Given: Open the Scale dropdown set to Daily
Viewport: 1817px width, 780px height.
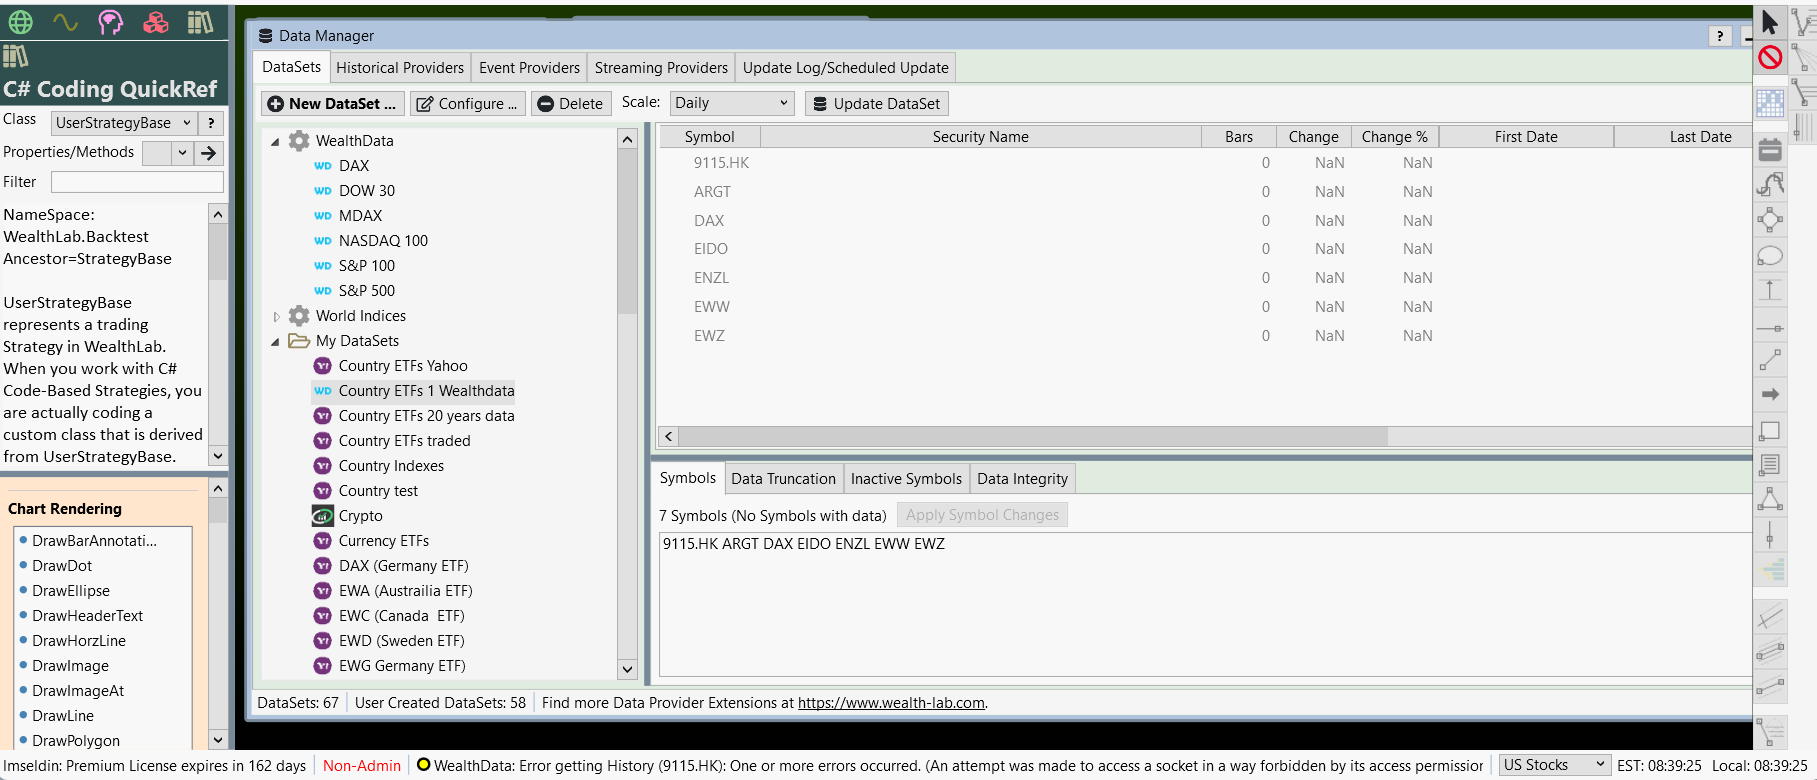Looking at the screenshot, I should 732,103.
